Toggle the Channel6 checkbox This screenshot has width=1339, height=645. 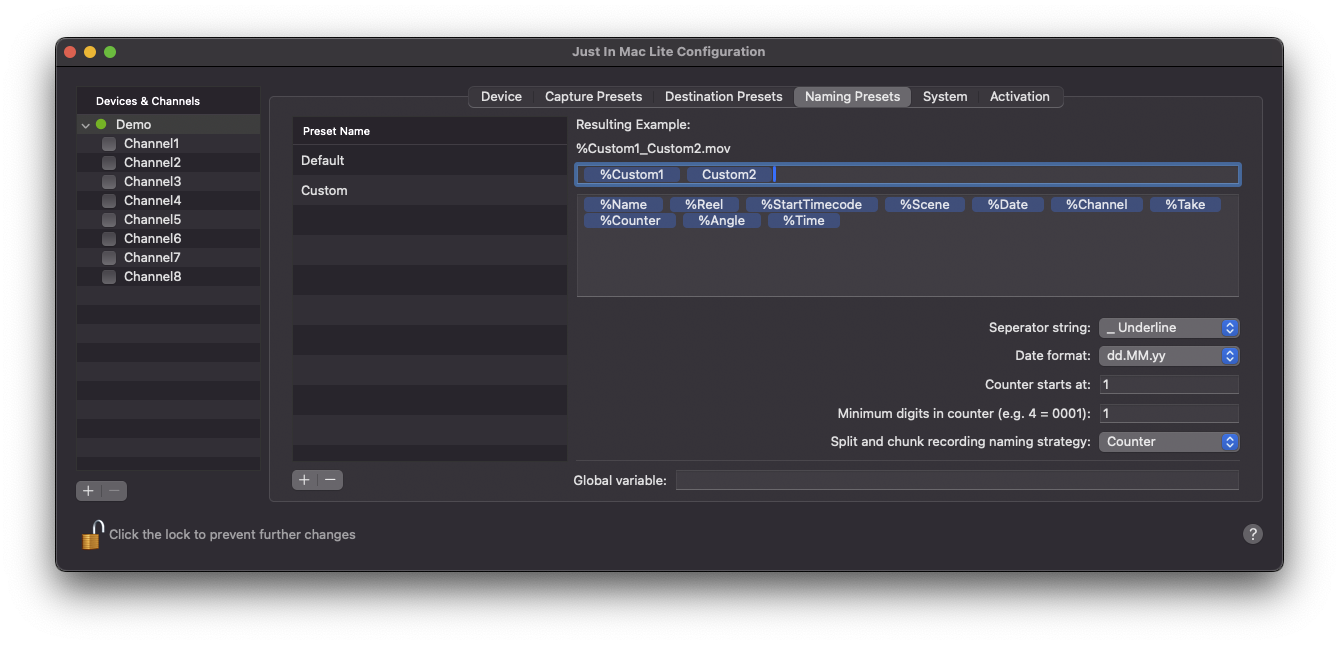(109, 239)
